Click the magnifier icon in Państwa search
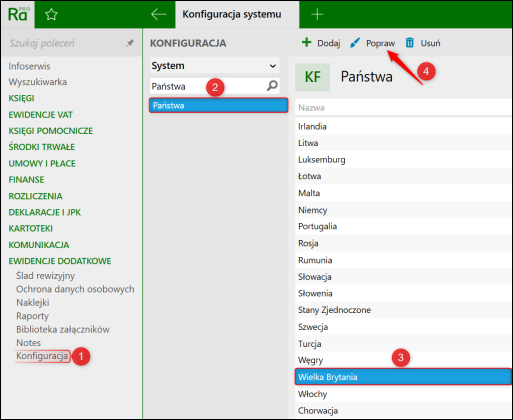The image size is (513, 420). click(272, 86)
